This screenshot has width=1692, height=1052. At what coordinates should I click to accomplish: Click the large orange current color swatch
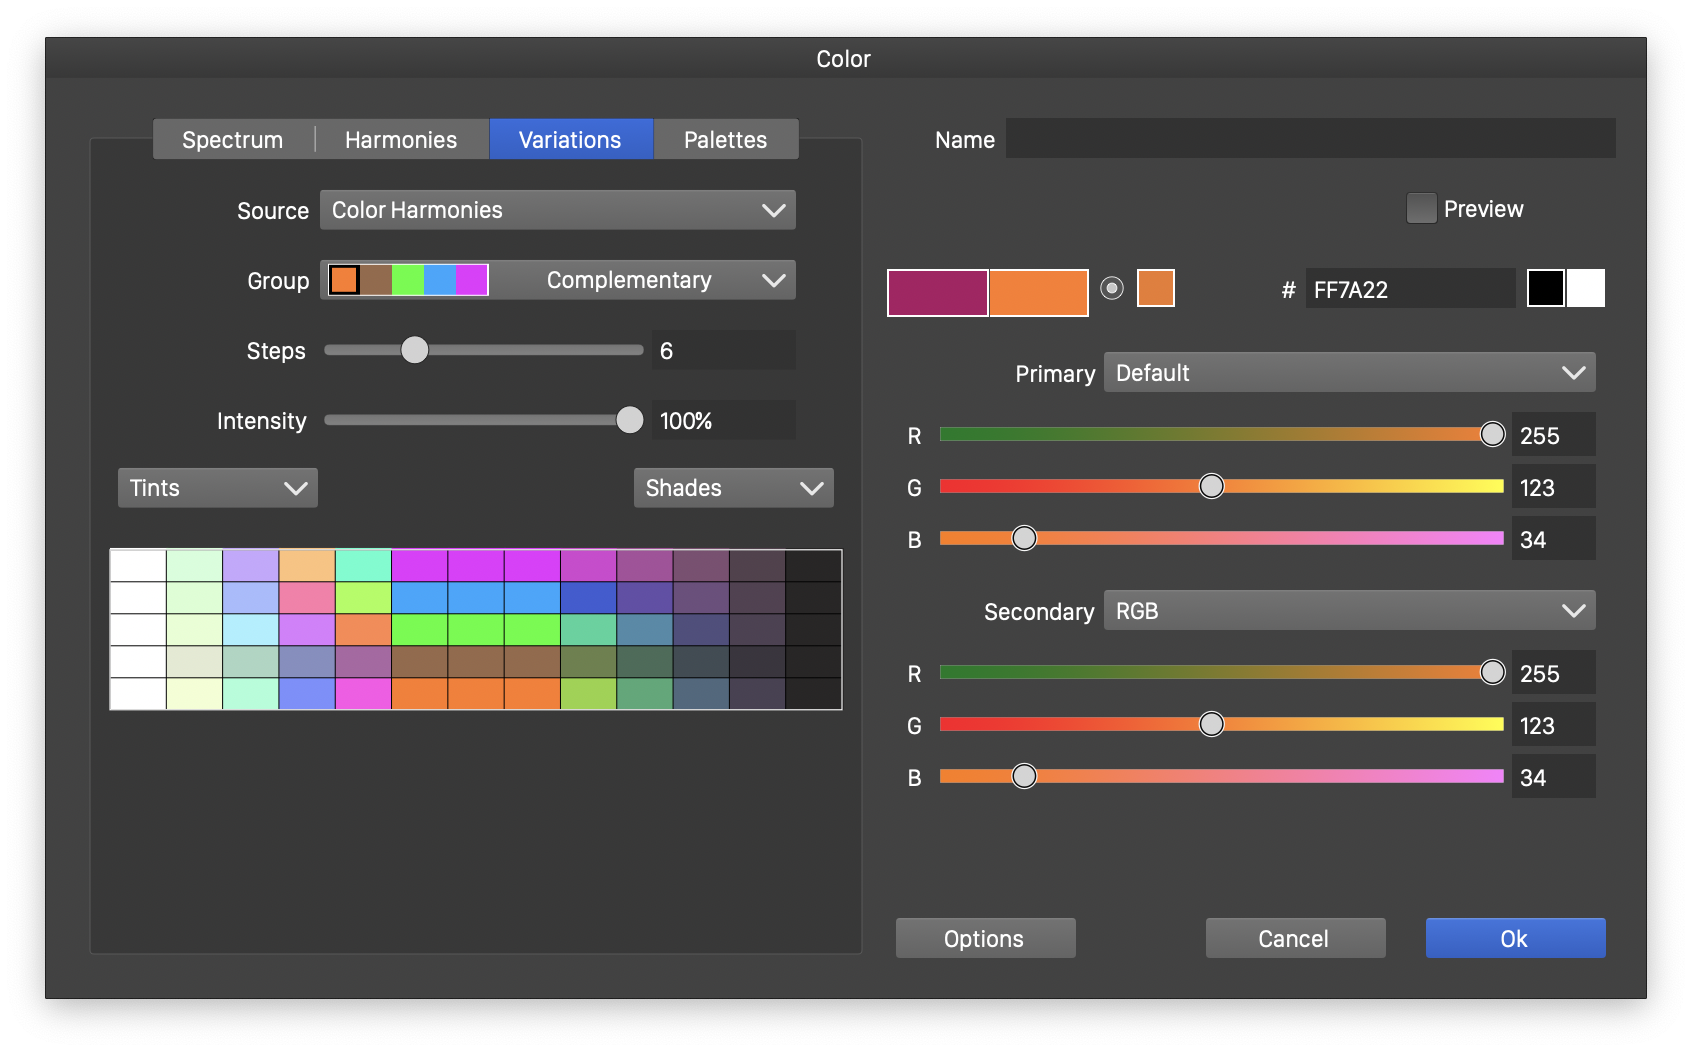pos(1038,293)
